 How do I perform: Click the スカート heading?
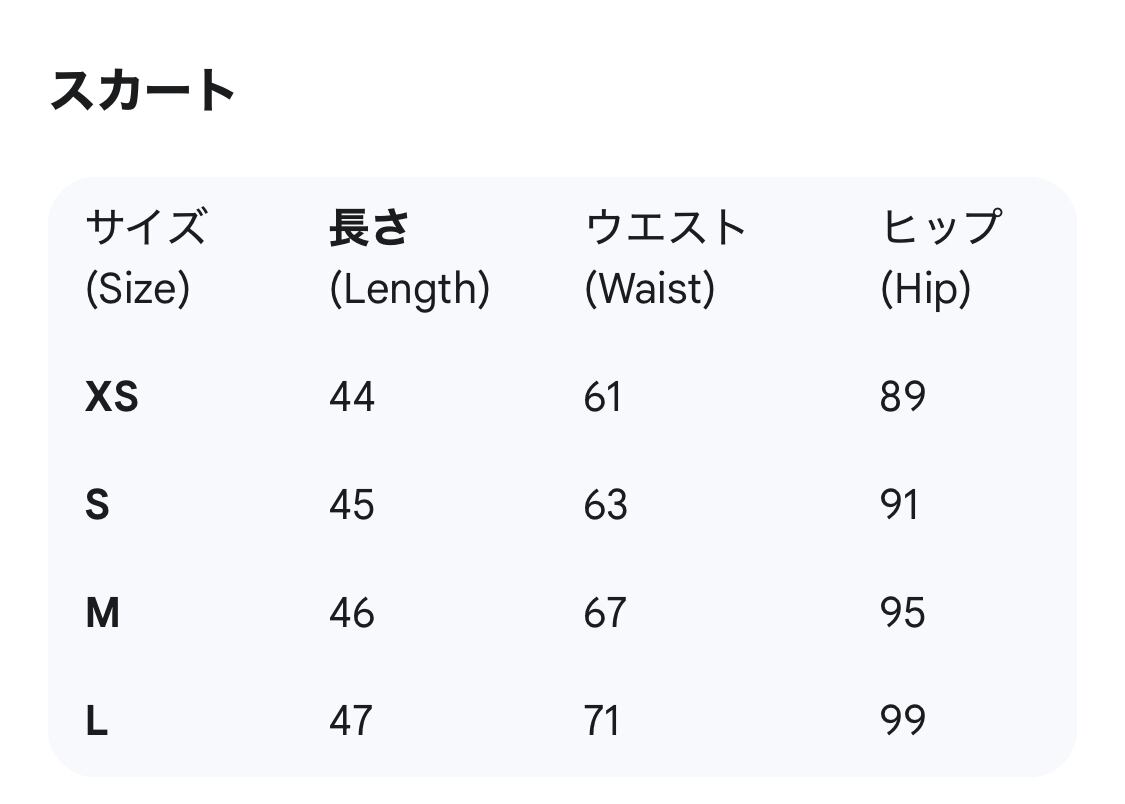click(142, 91)
